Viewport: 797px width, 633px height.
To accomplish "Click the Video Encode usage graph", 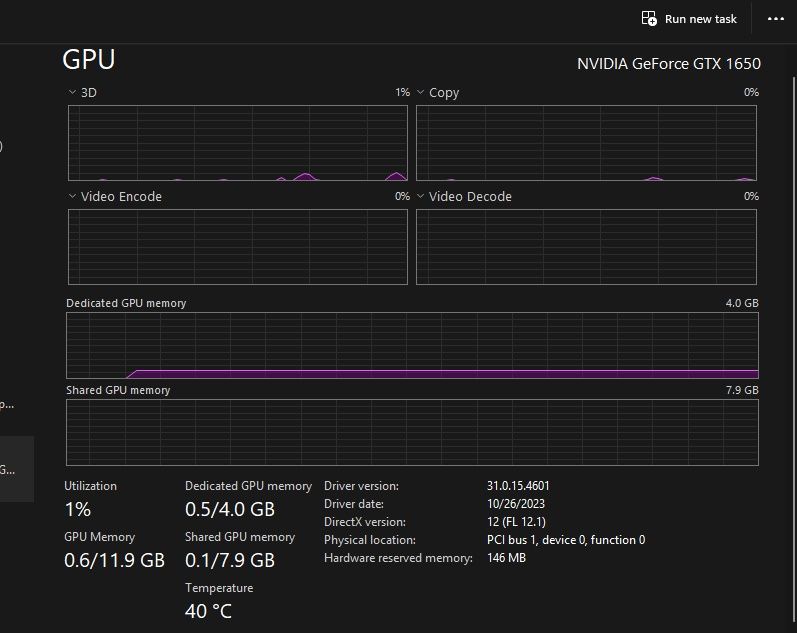I will (x=238, y=247).
